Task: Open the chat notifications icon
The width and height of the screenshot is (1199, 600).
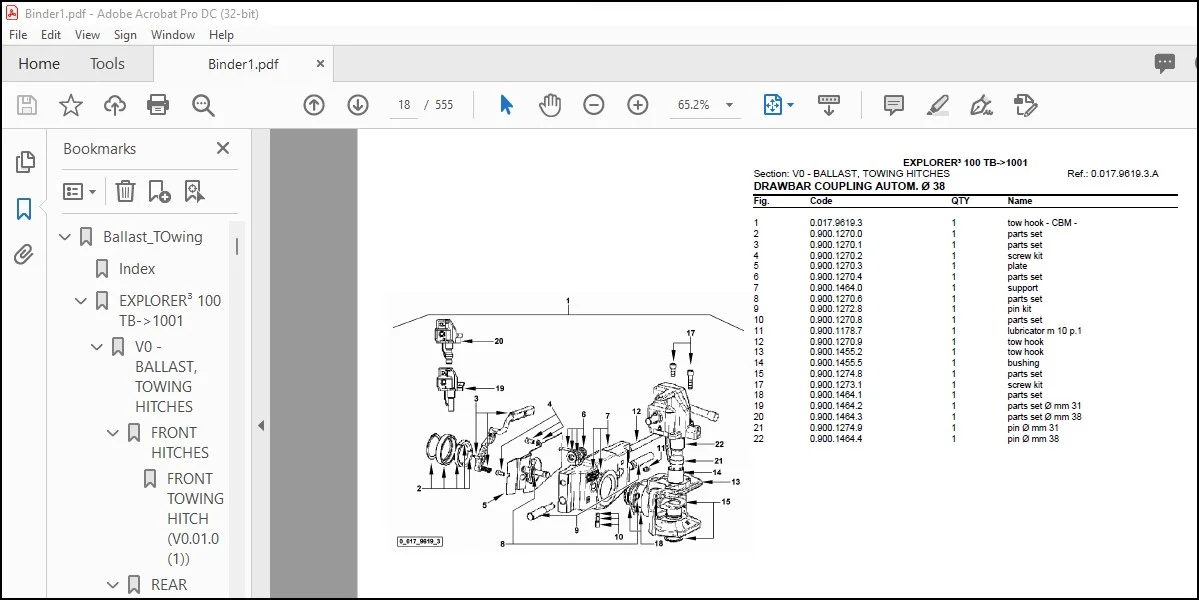Action: pyautogui.click(x=1165, y=63)
